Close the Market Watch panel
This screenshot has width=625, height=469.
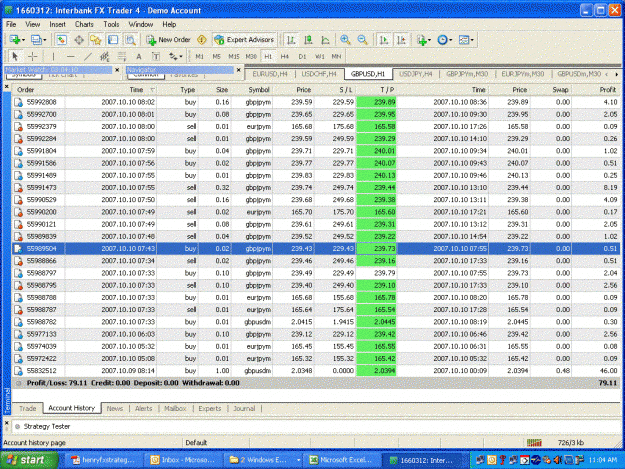[x=117, y=70]
